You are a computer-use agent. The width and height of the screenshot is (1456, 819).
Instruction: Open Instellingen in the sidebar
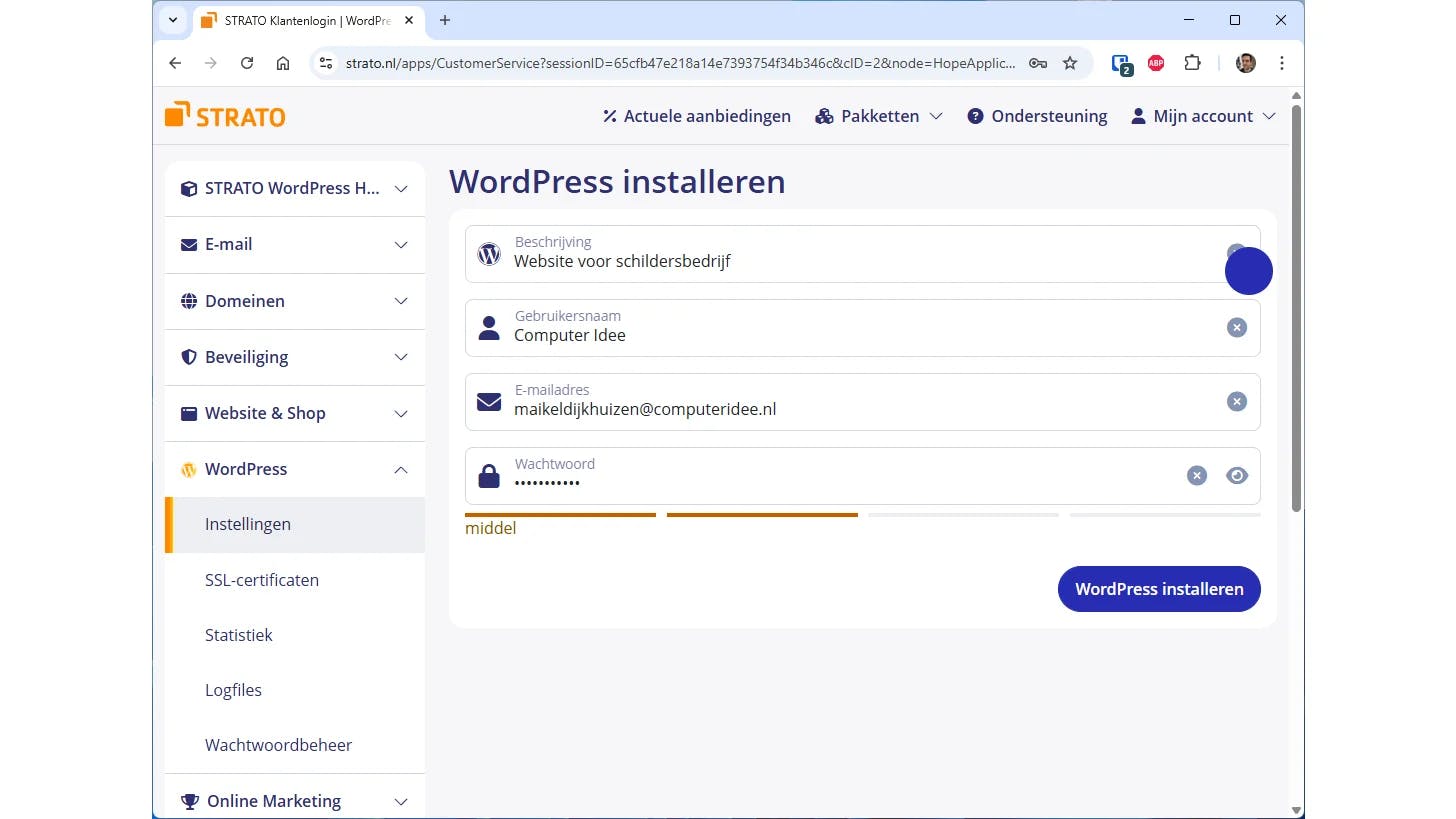coord(295,525)
